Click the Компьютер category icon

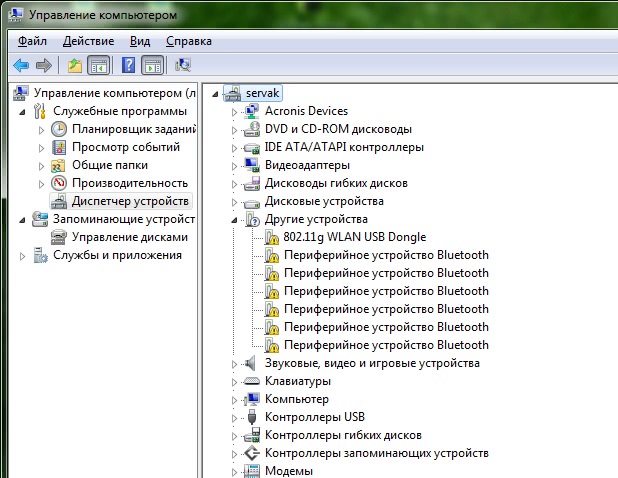[251, 399]
